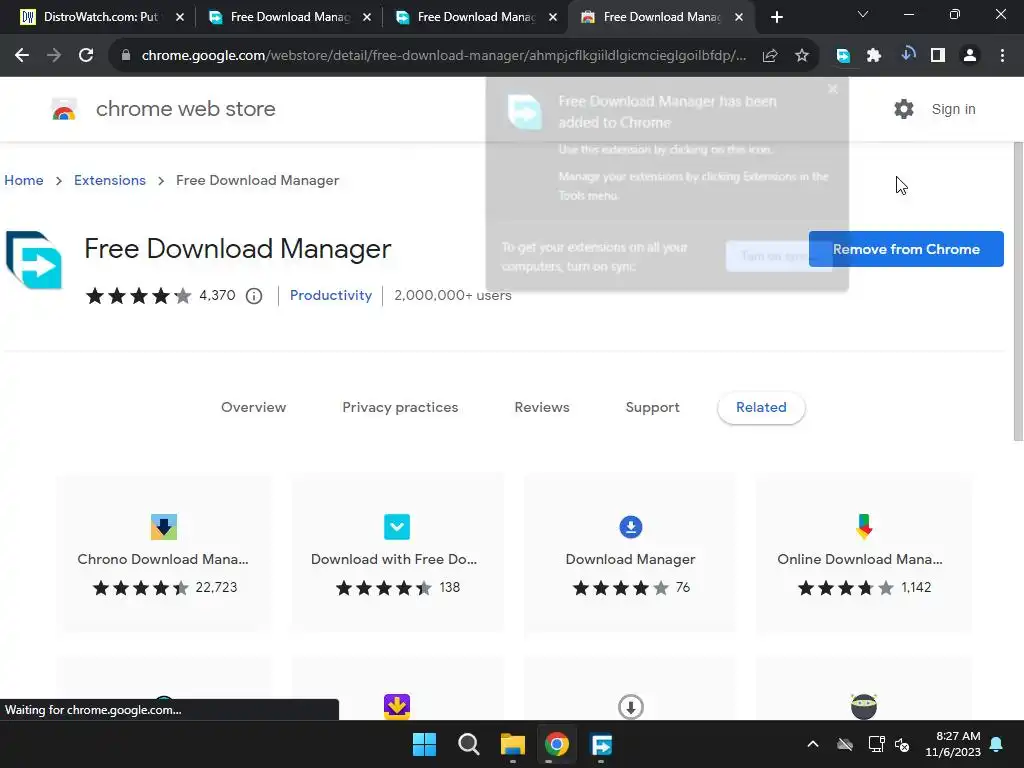The image size is (1024, 768).
Task: Open File Explorer from the taskbar
Action: pos(513,744)
